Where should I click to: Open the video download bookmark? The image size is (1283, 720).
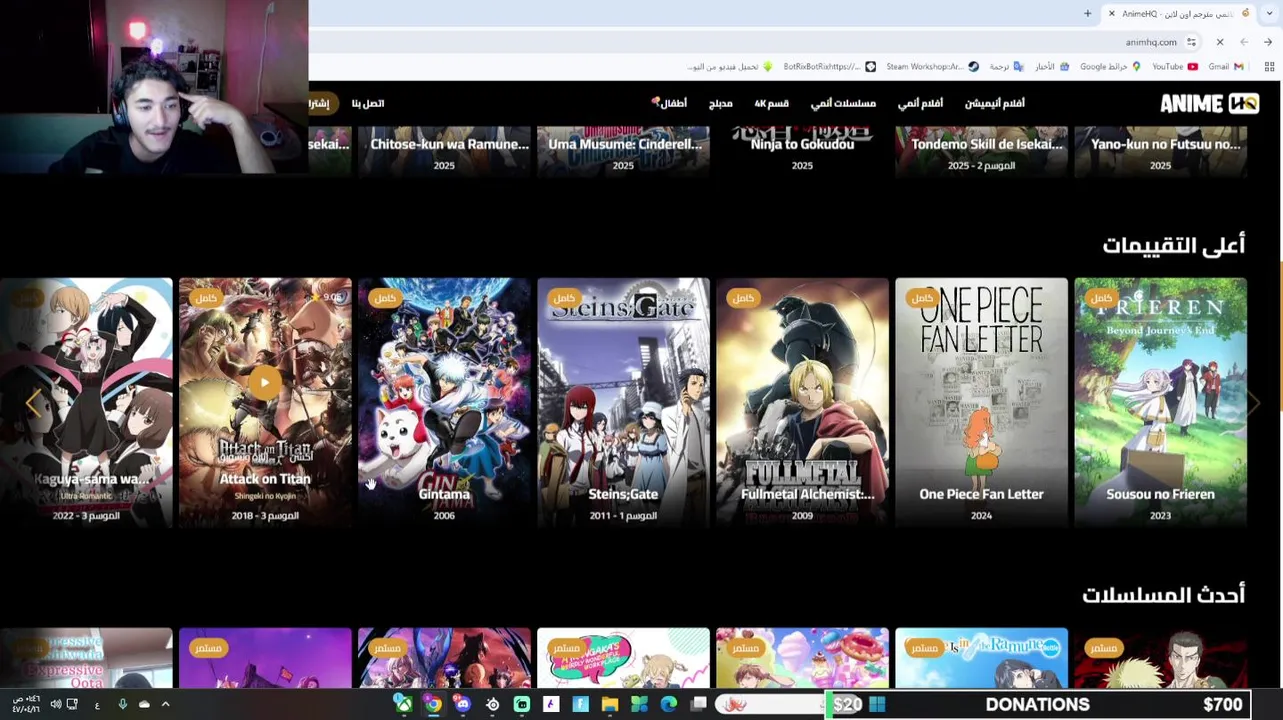click(730, 67)
